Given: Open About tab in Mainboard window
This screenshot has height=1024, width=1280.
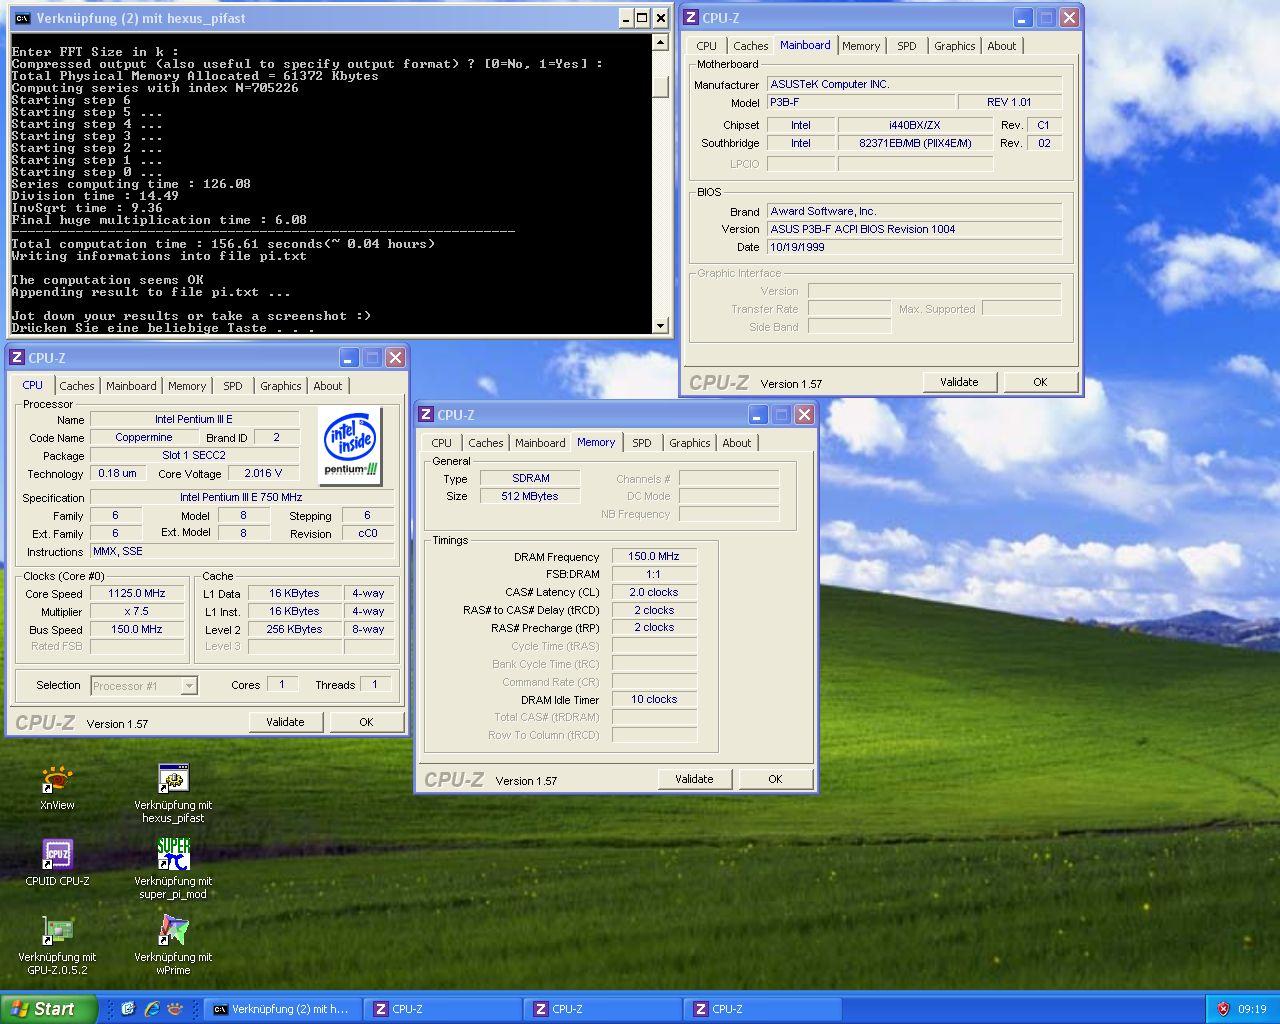Looking at the screenshot, I should 1002,46.
